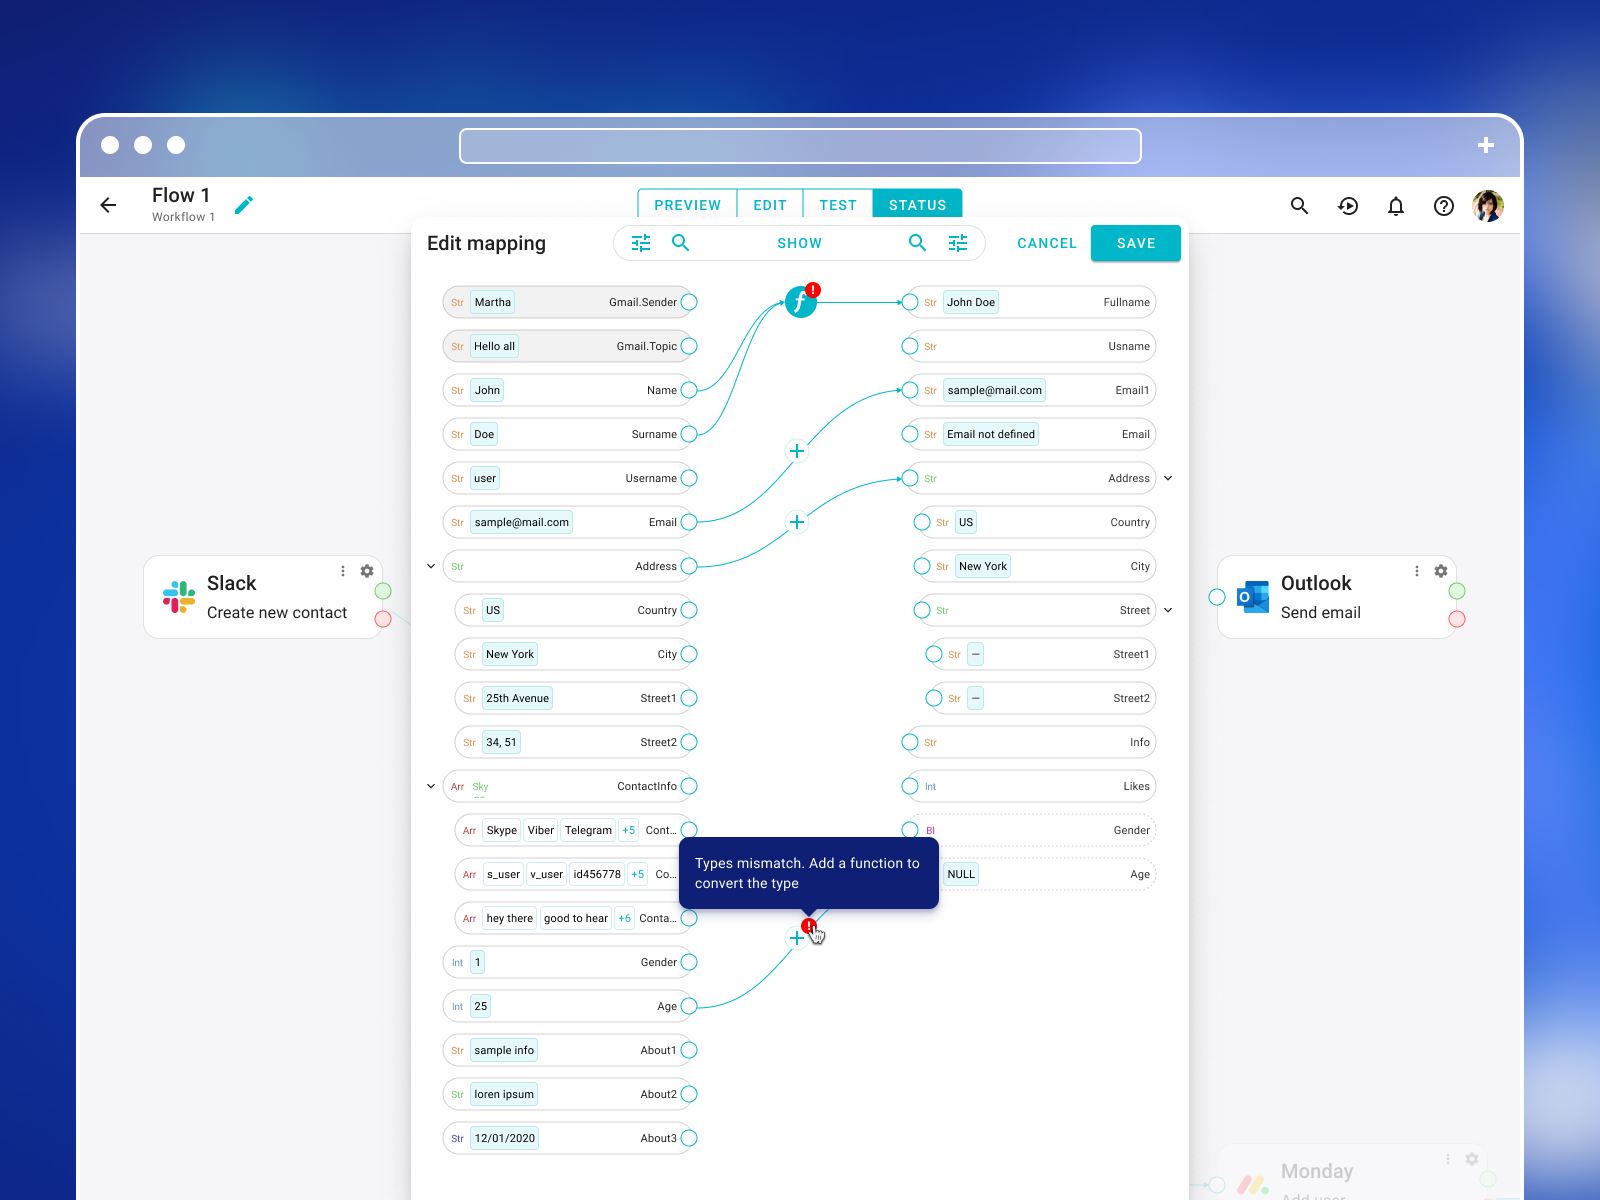1600x1200 pixels.
Task: Open the history icon near the search
Action: pos(1348,206)
